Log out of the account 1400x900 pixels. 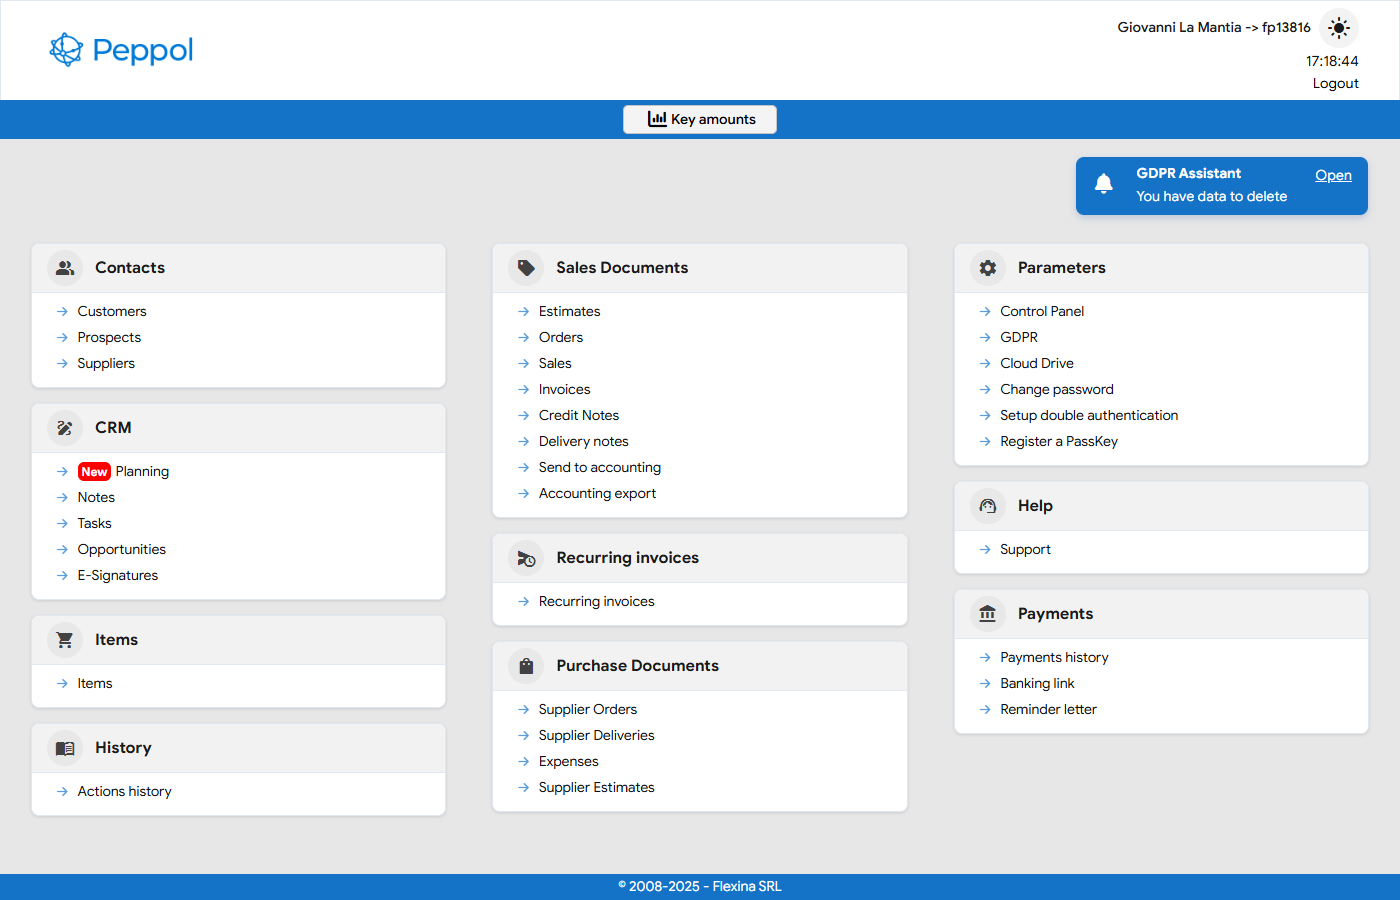1335,83
